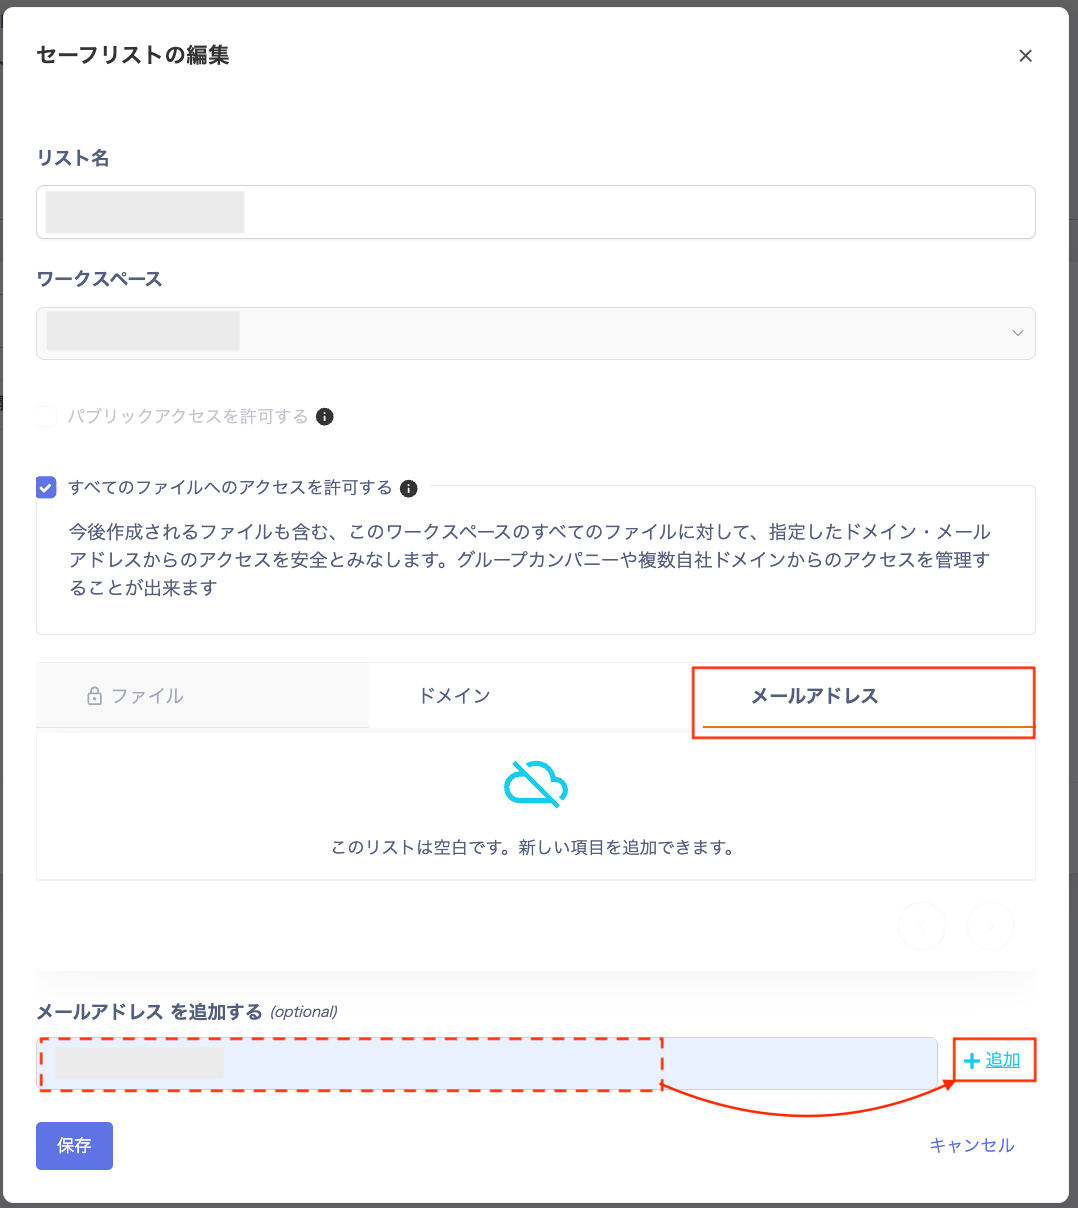Go to next page of list

coord(991,926)
